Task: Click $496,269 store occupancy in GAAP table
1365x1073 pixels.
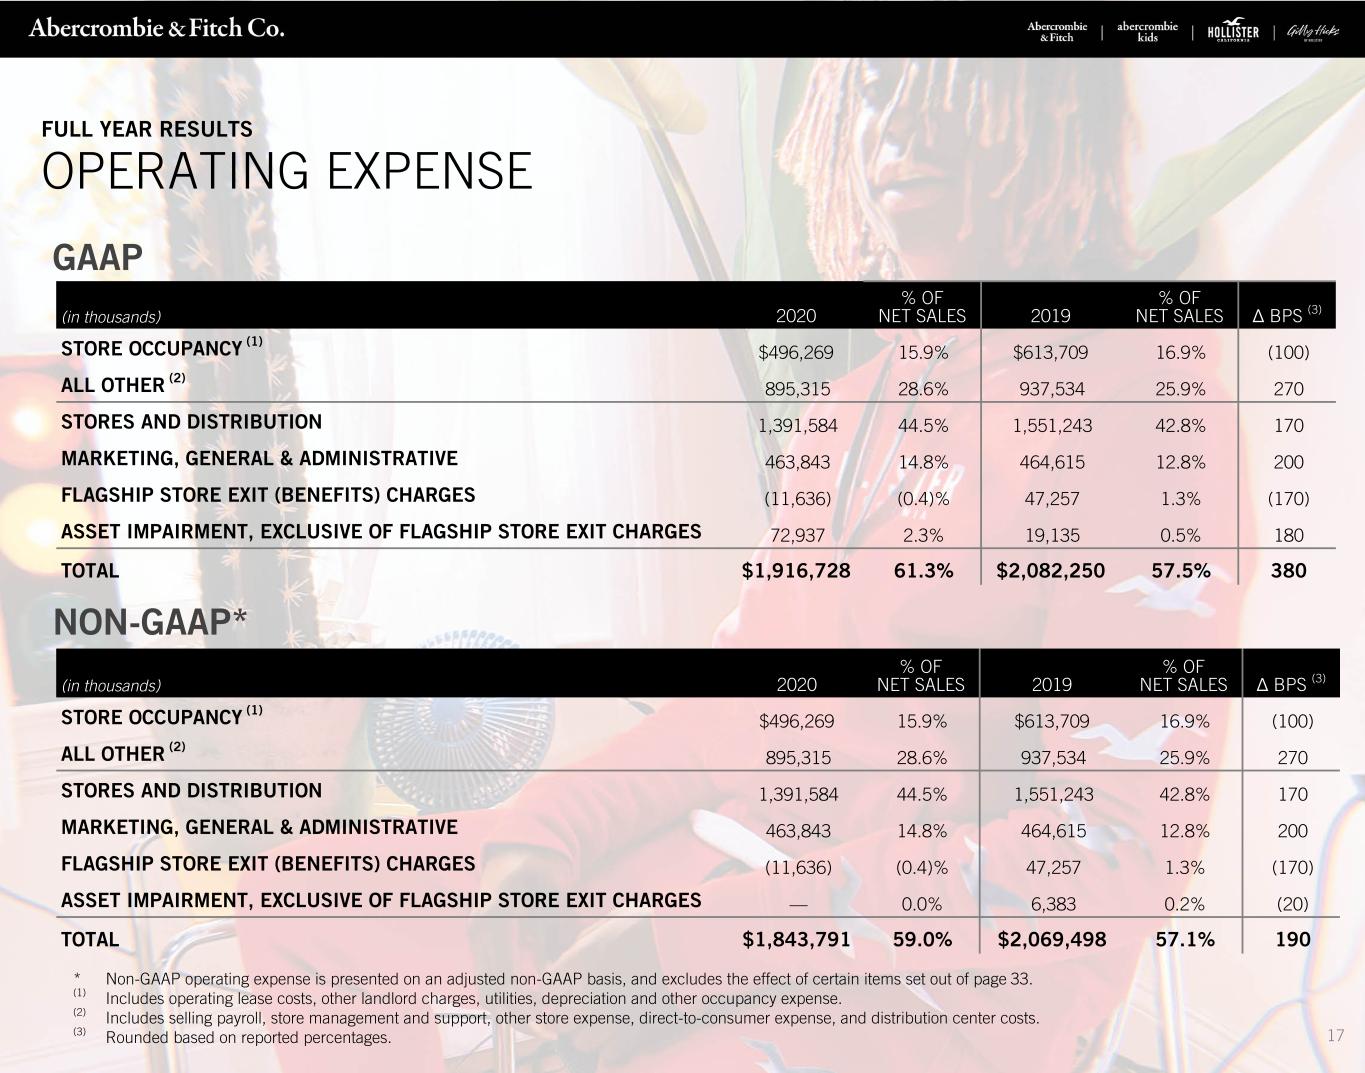Action: point(796,352)
